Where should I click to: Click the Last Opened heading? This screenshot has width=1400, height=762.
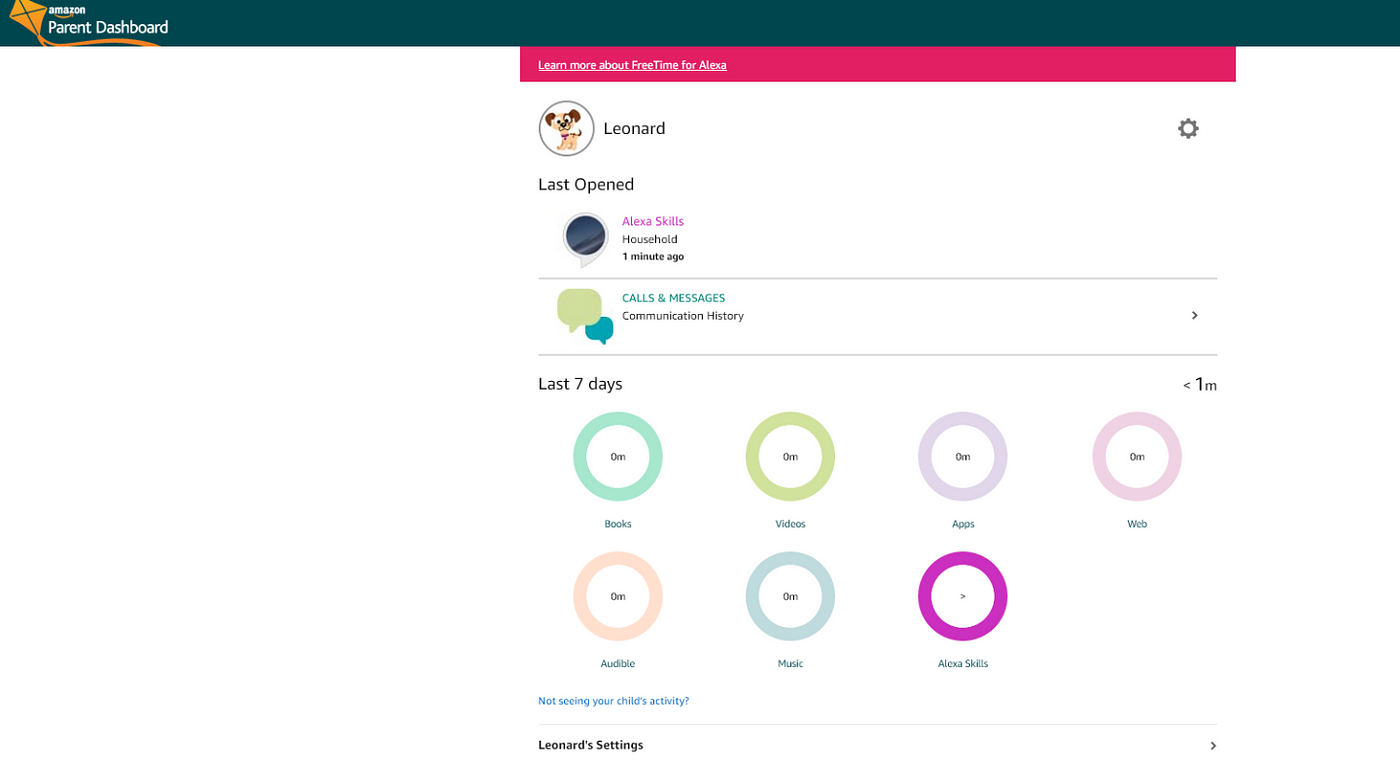pyautogui.click(x=586, y=184)
